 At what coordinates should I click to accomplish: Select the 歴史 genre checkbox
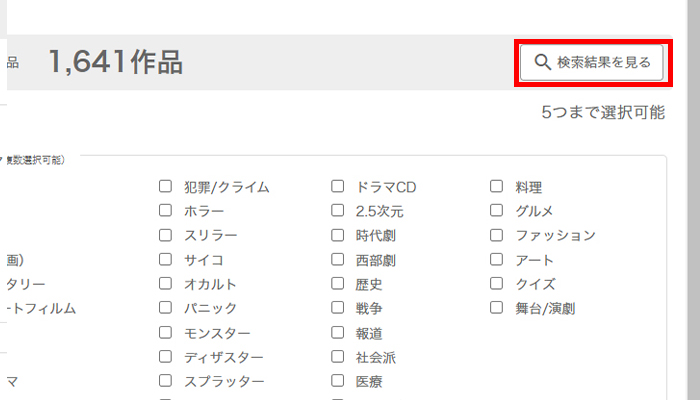[337, 284]
